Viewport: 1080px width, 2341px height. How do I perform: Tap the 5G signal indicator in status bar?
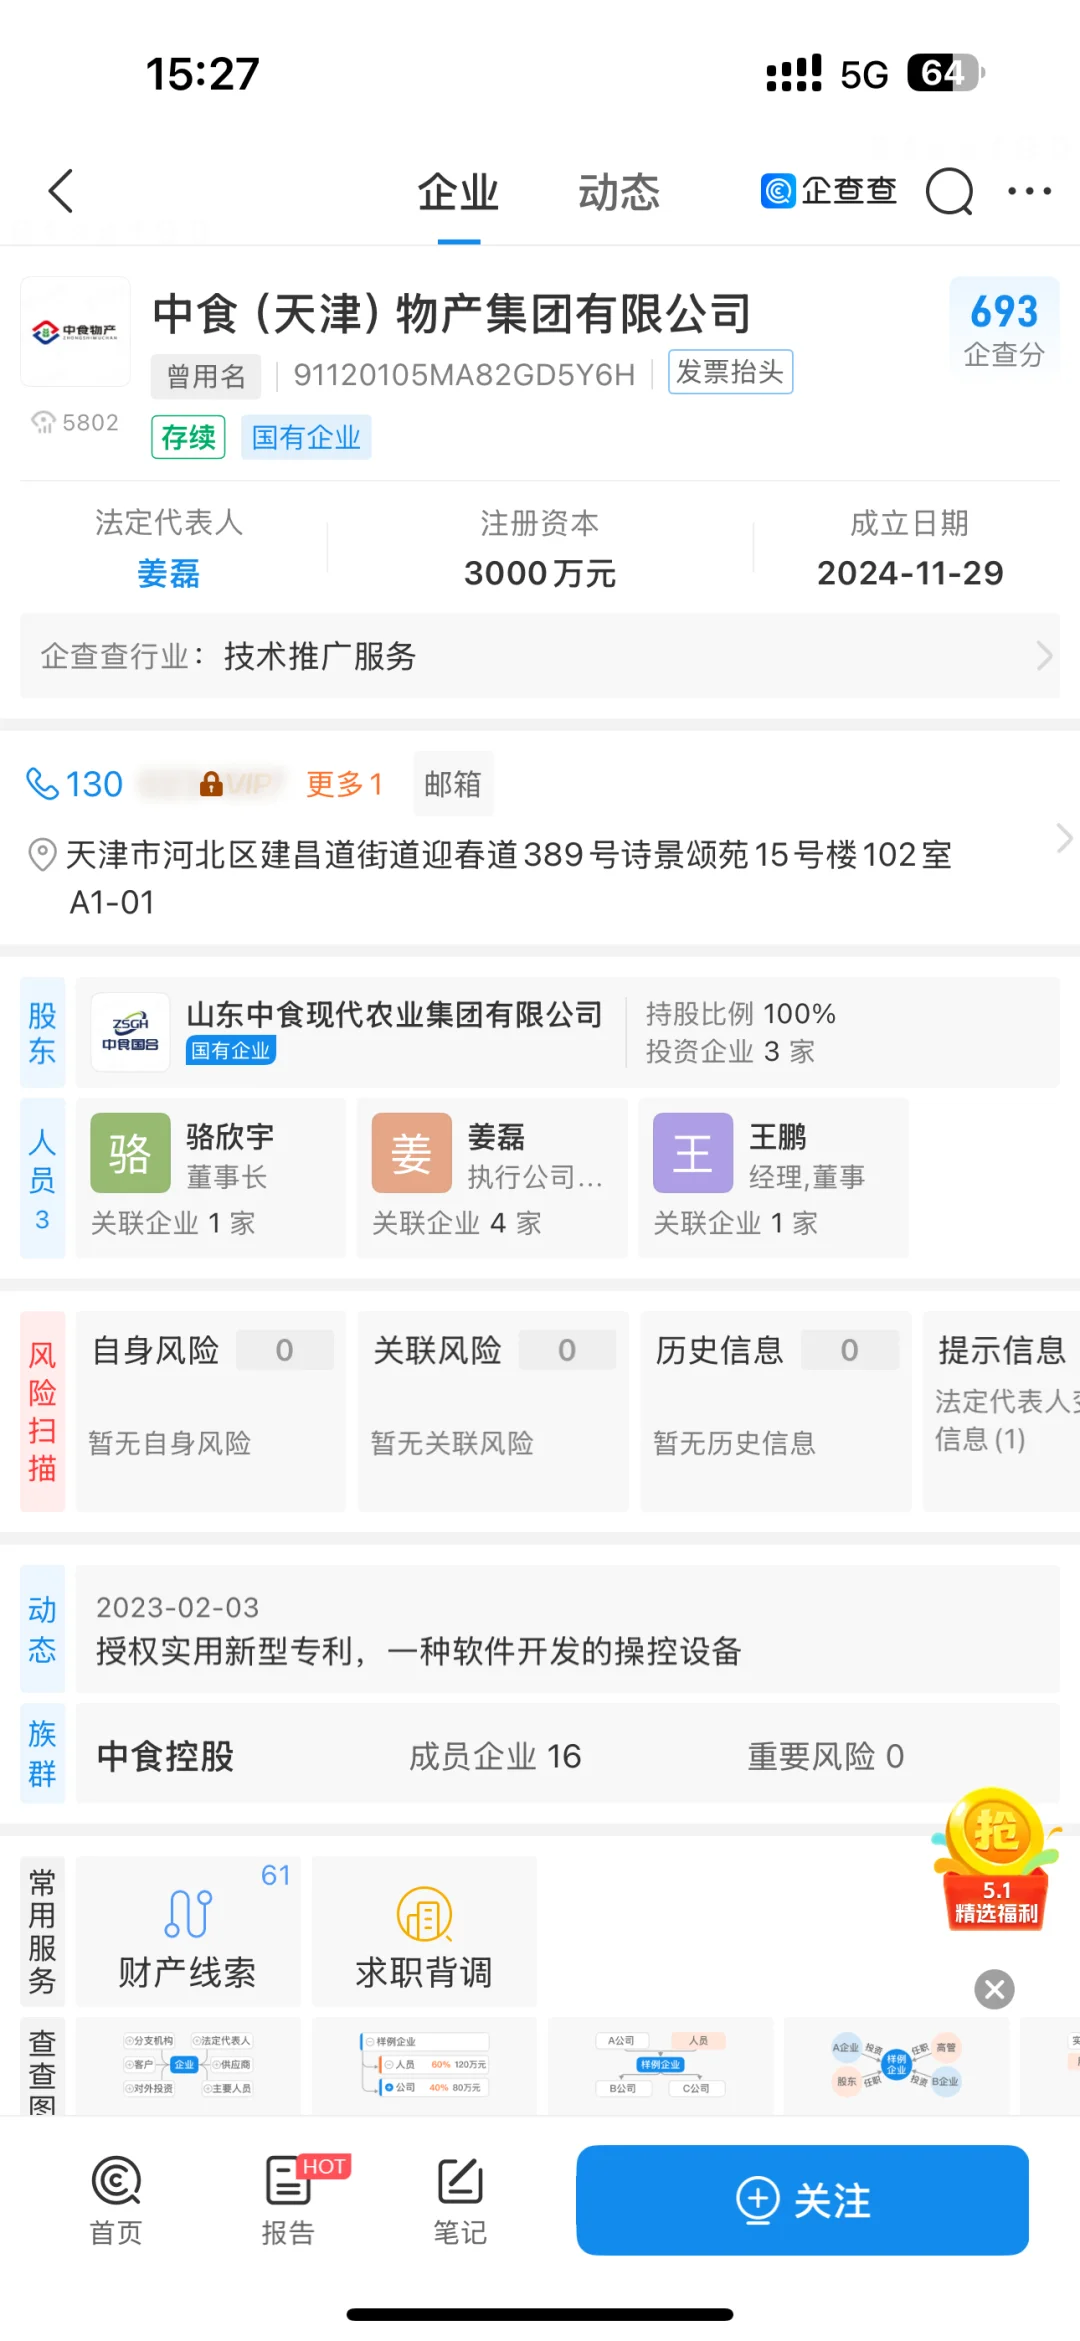[864, 74]
